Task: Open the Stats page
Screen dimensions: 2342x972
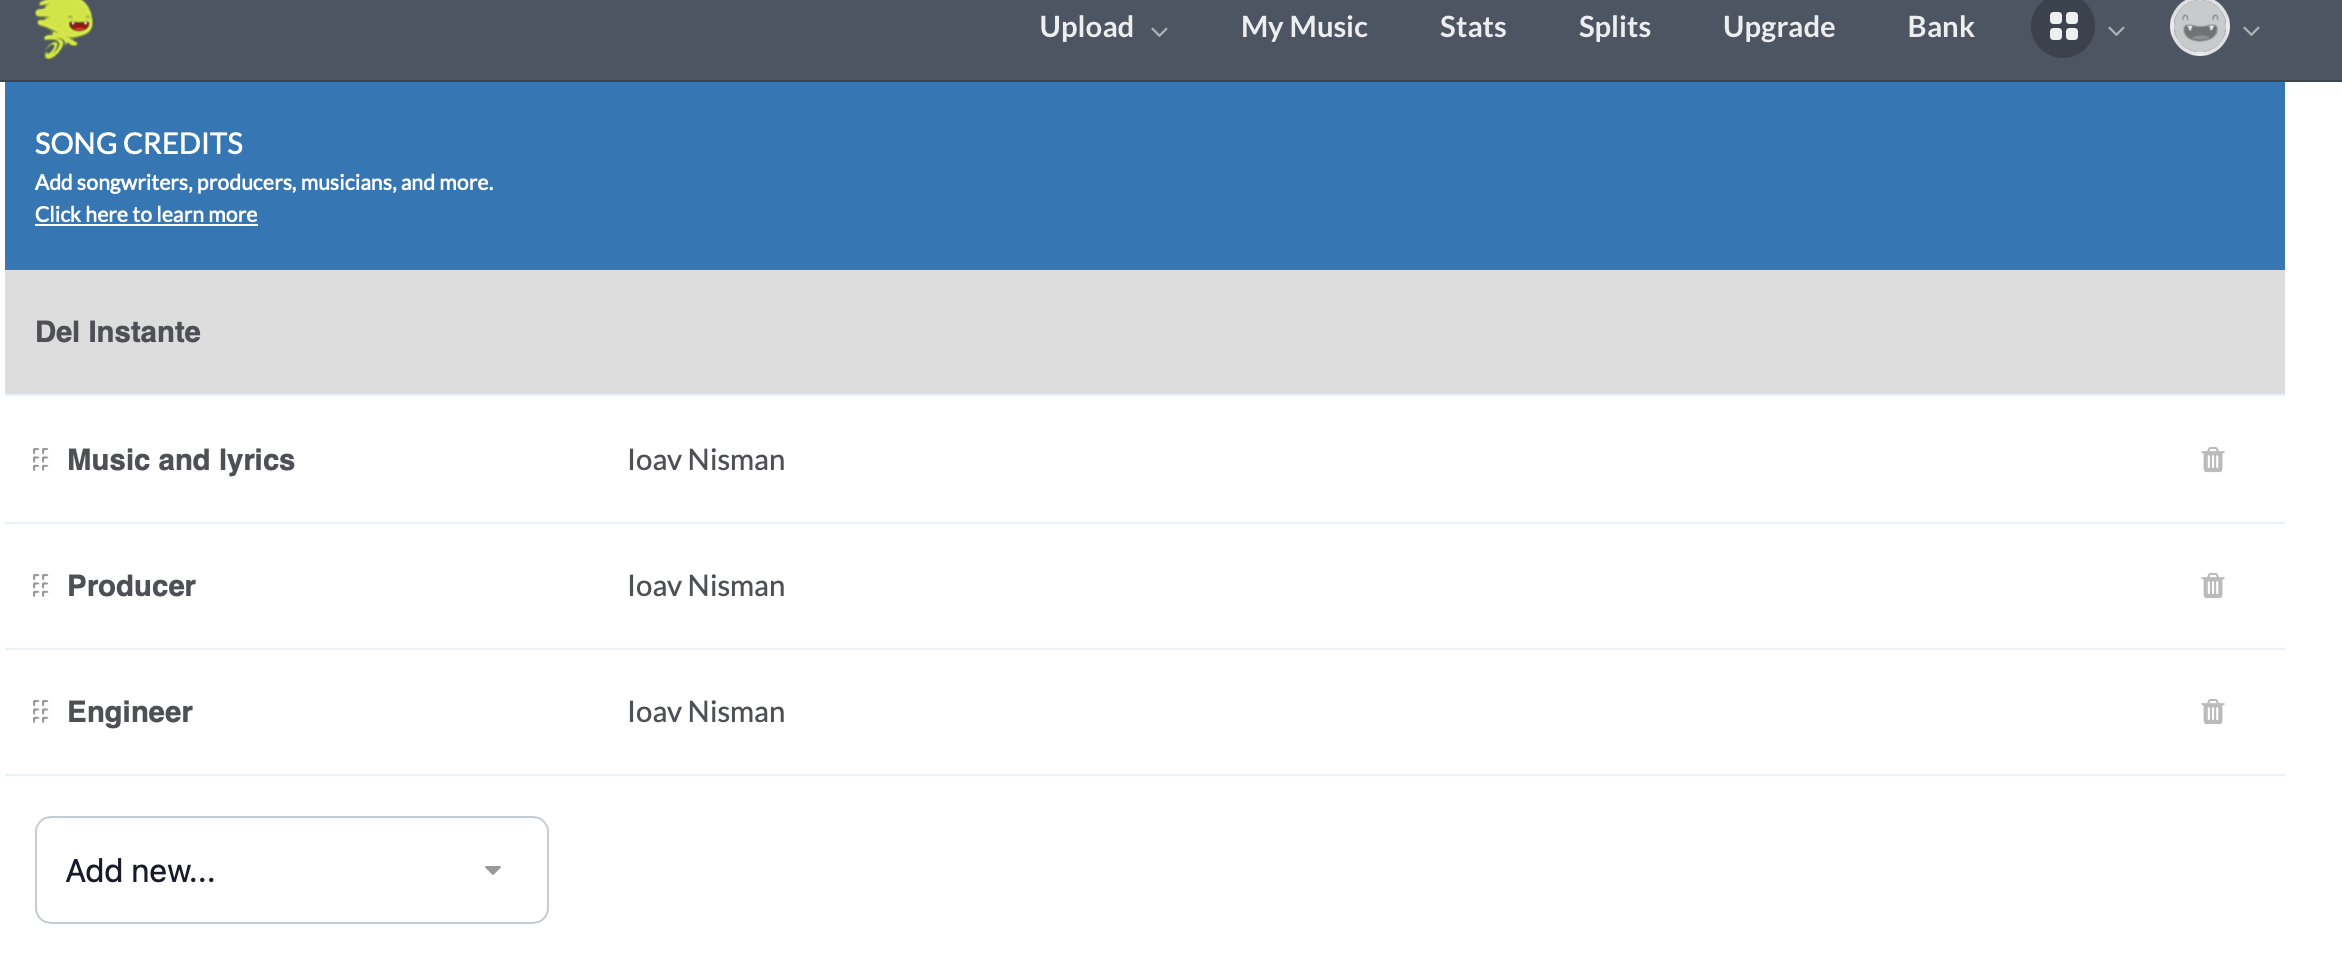Action: [1473, 27]
